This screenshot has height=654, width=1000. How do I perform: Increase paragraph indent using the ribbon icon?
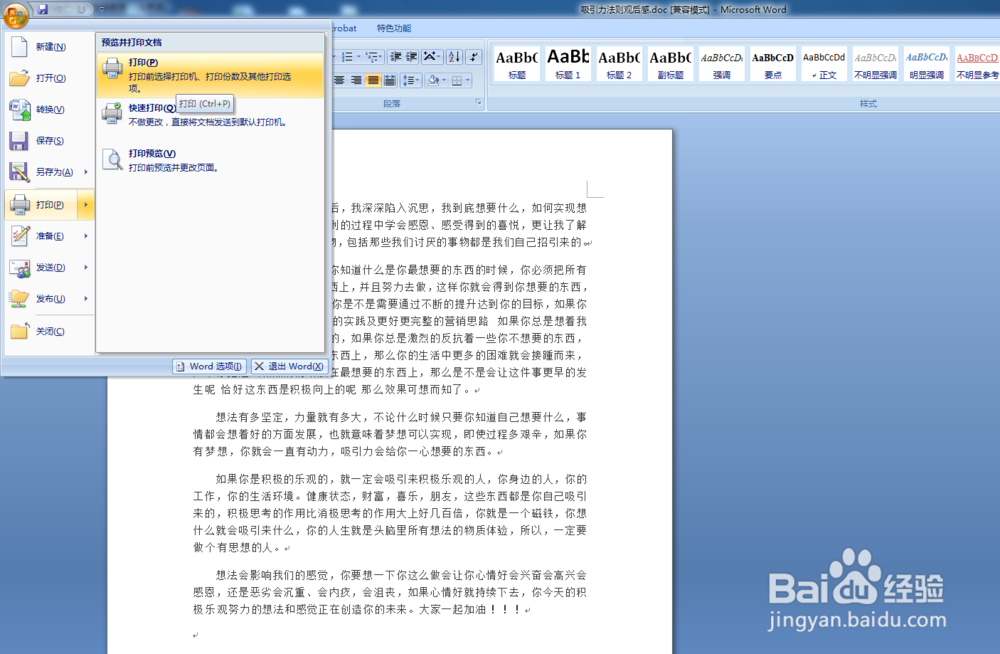tap(411, 57)
